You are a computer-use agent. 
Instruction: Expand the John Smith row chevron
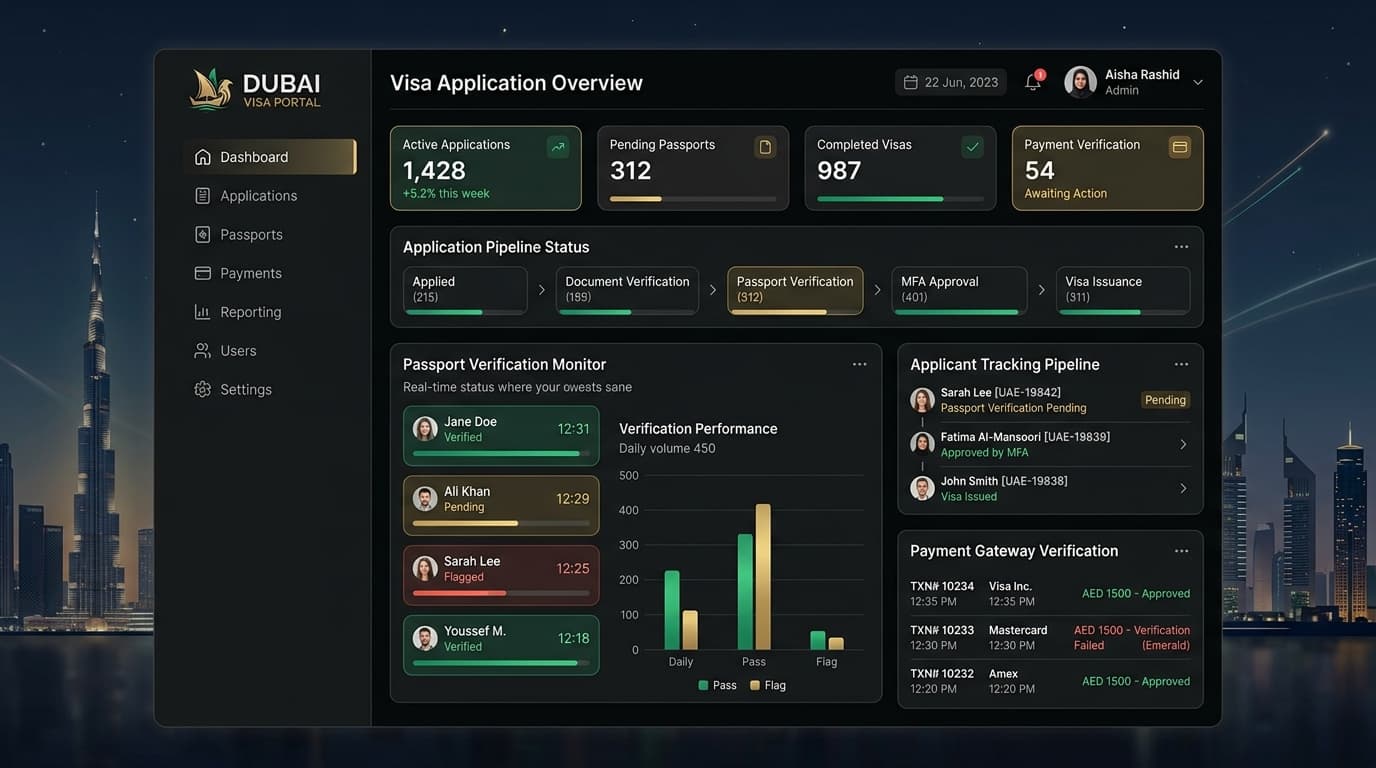coord(1183,488)
